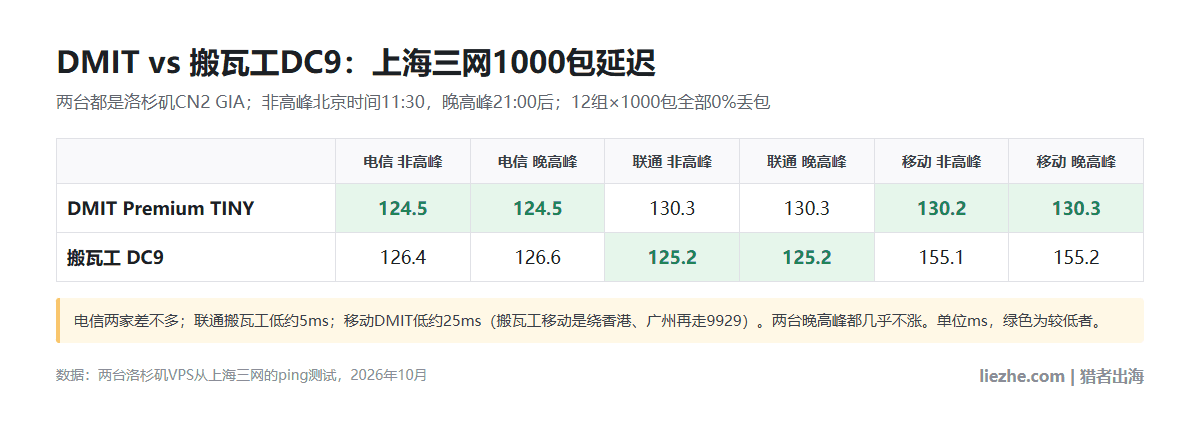Click DMIT 移动 非高峰 value 130.2
The image size is (1200, 430).
(x=941, y=208)
